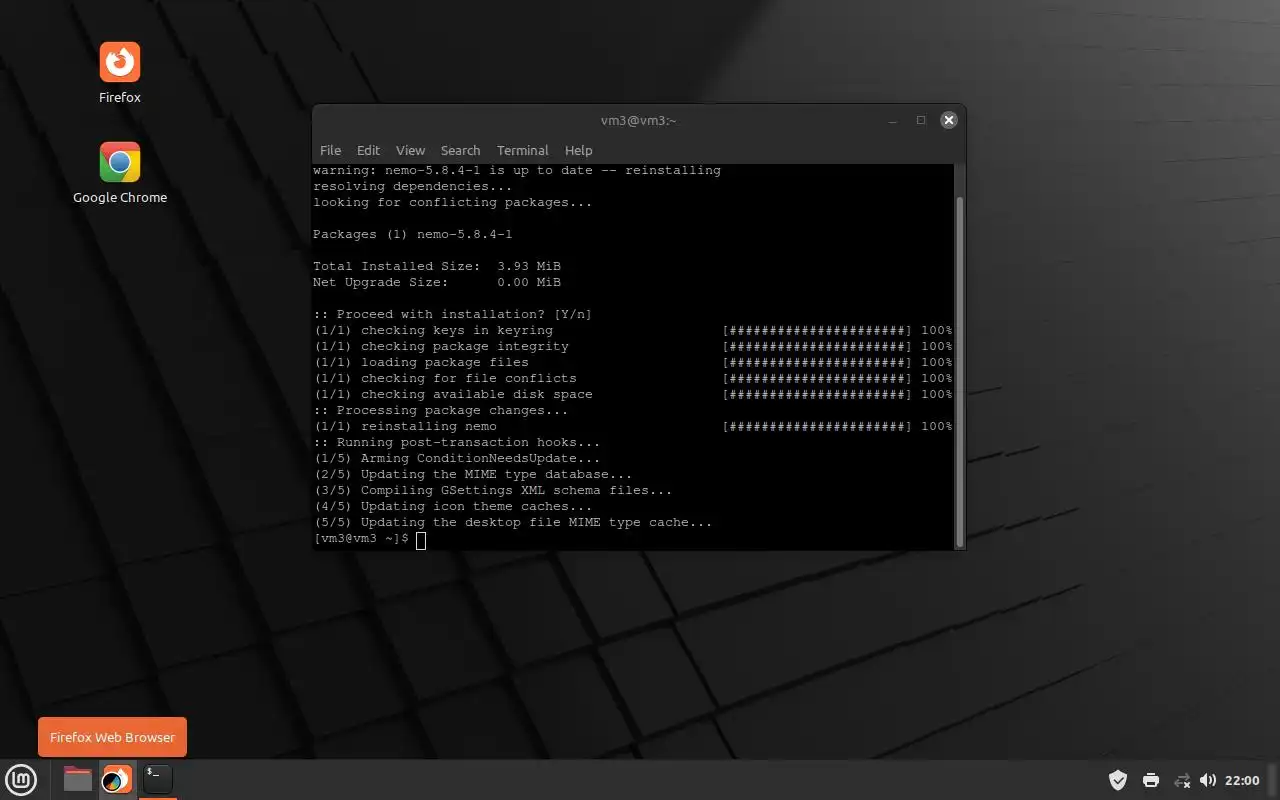
Task: Click ':: Proceed with installation? [Y/n]' text
Action: pos(452,314)
